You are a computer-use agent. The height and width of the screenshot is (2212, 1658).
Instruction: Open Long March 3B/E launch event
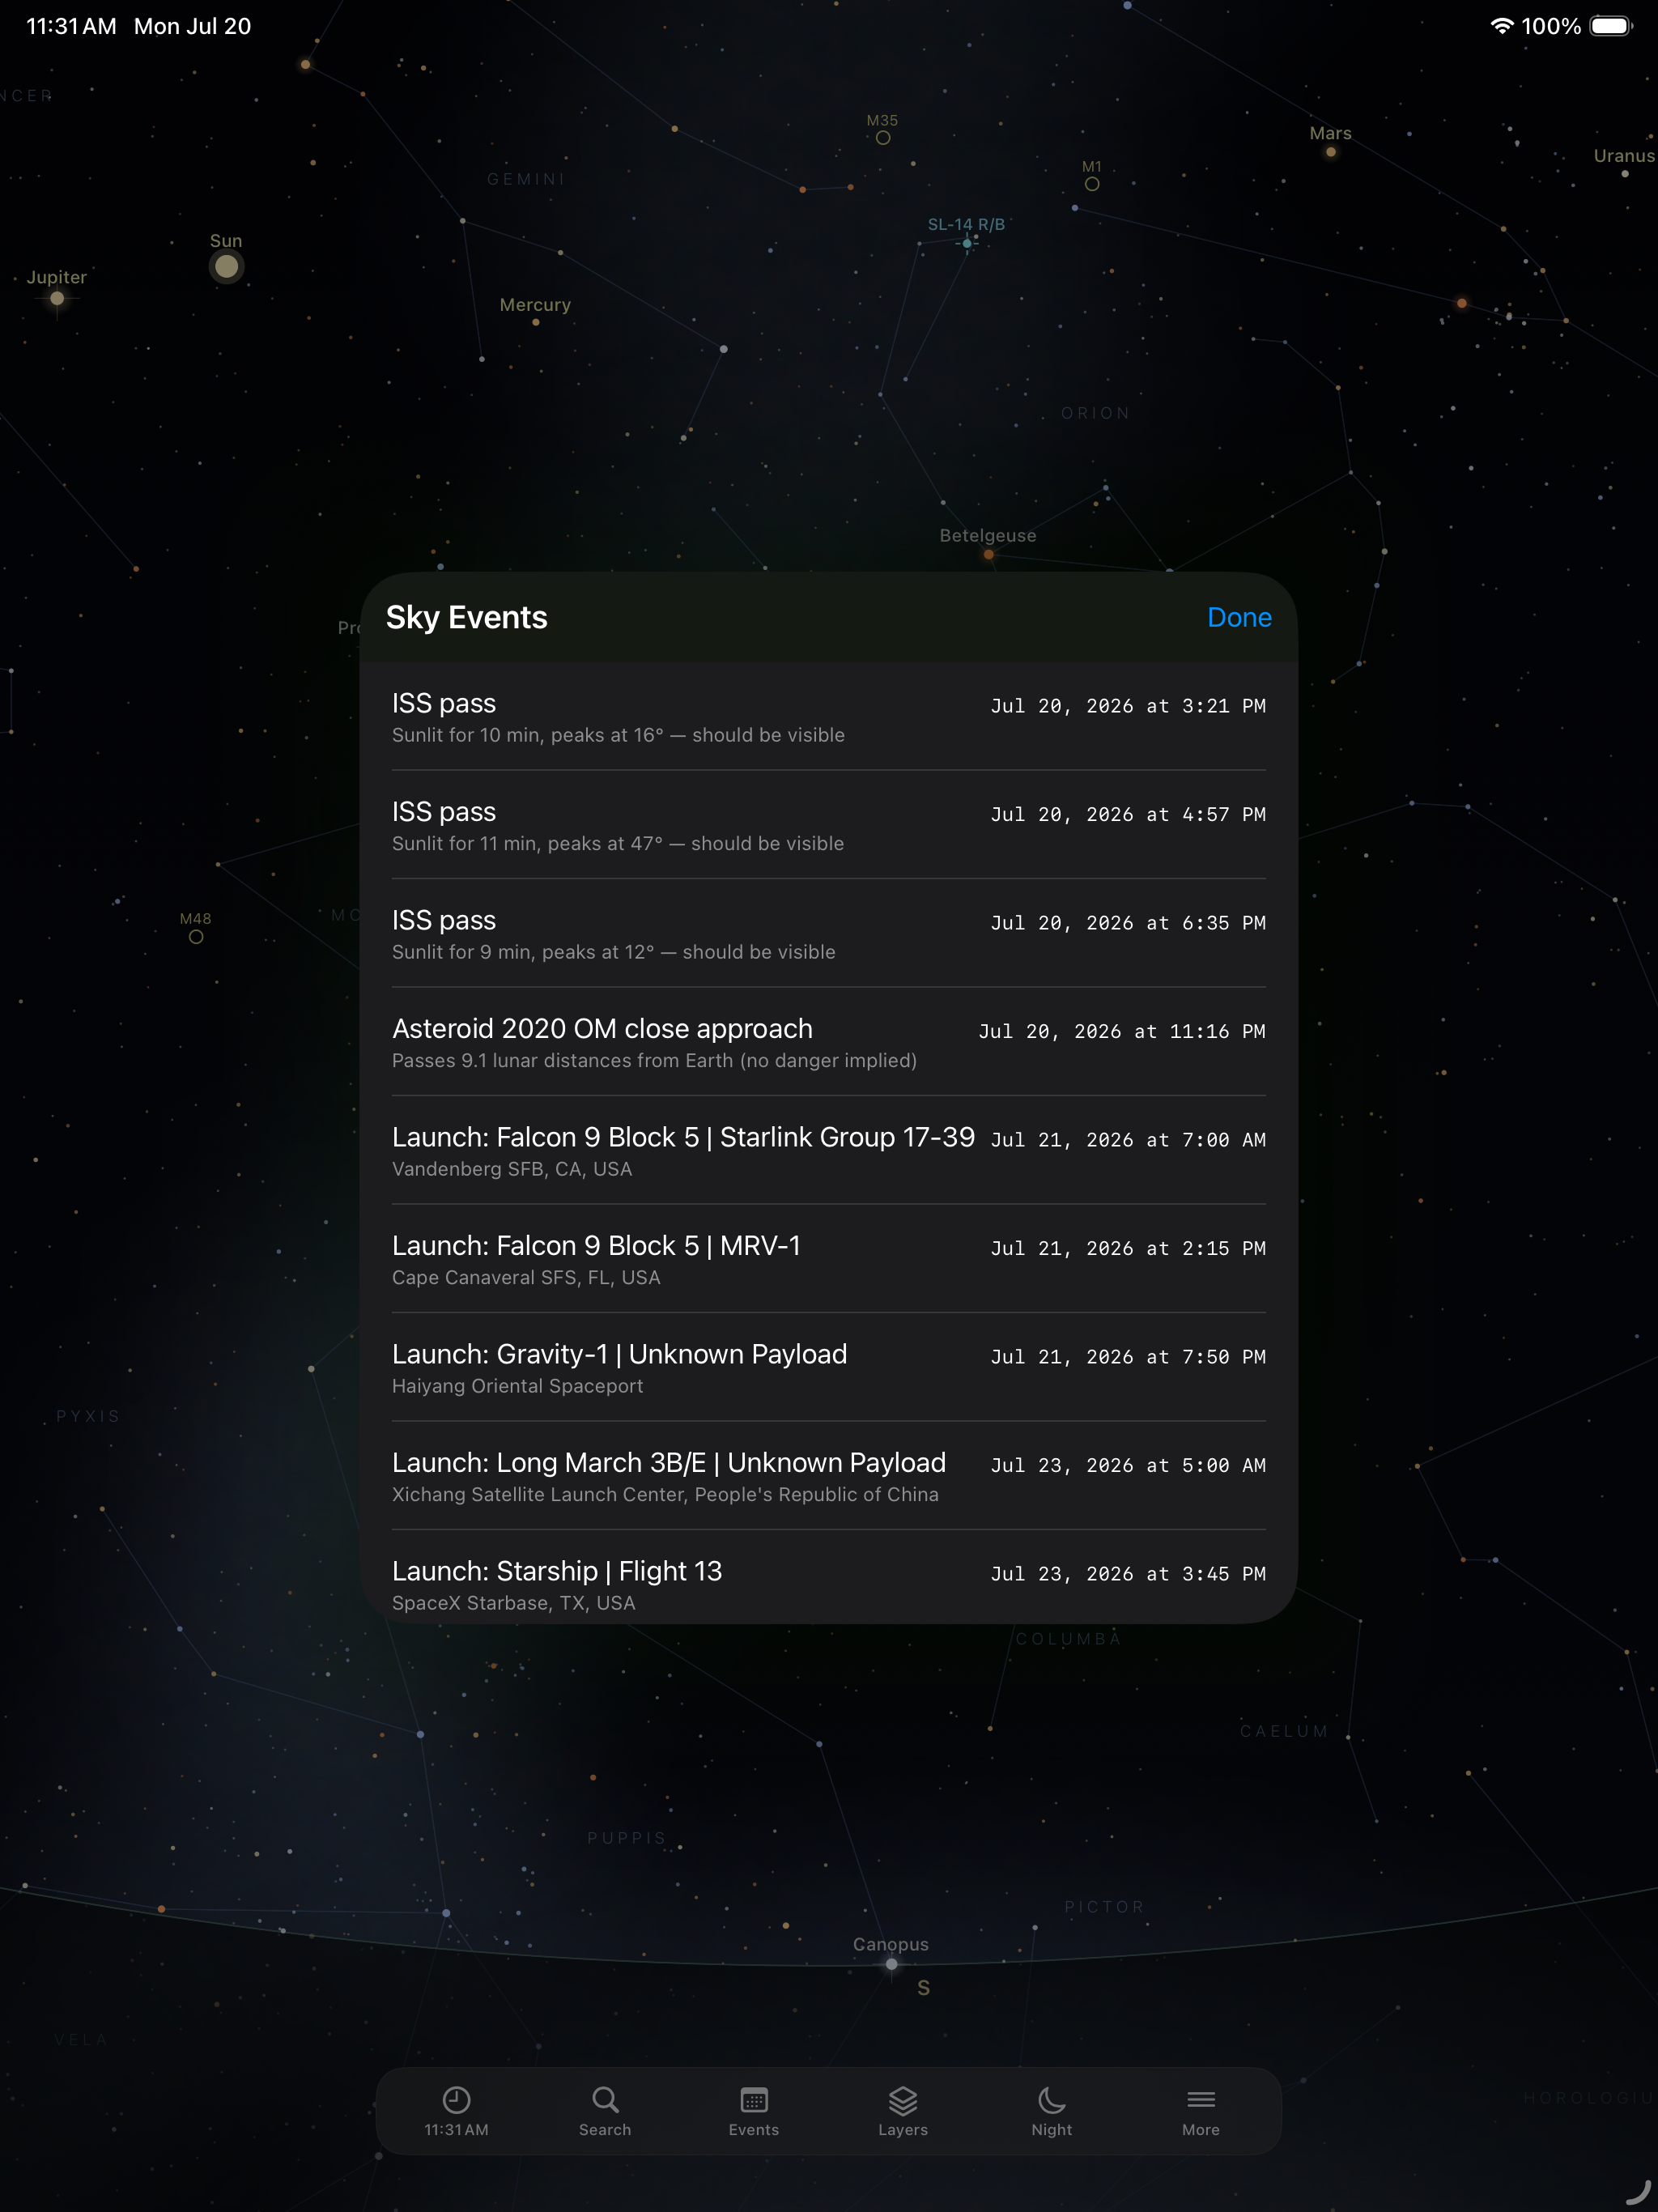[x=829, y=1476]
